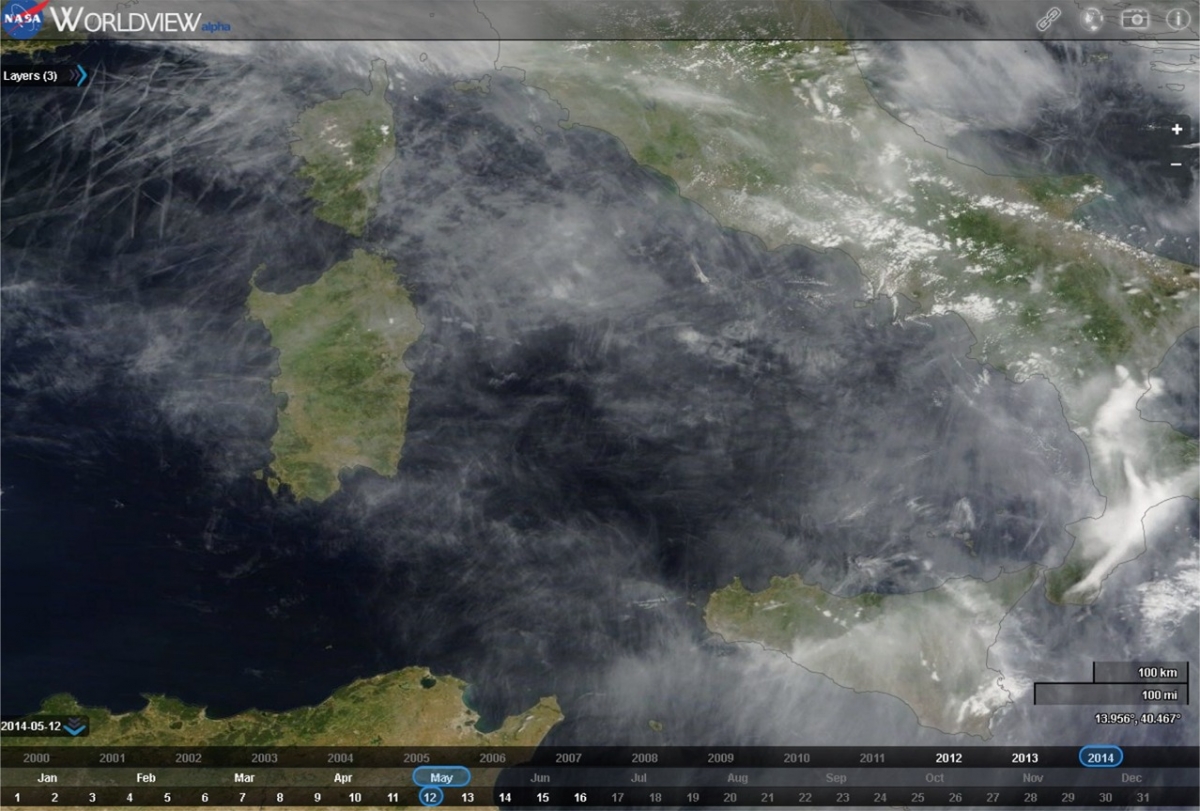This screenshot has height=811, width=1200.
Task: Zoom out with the minus button
Action: tap(1177, 164)
